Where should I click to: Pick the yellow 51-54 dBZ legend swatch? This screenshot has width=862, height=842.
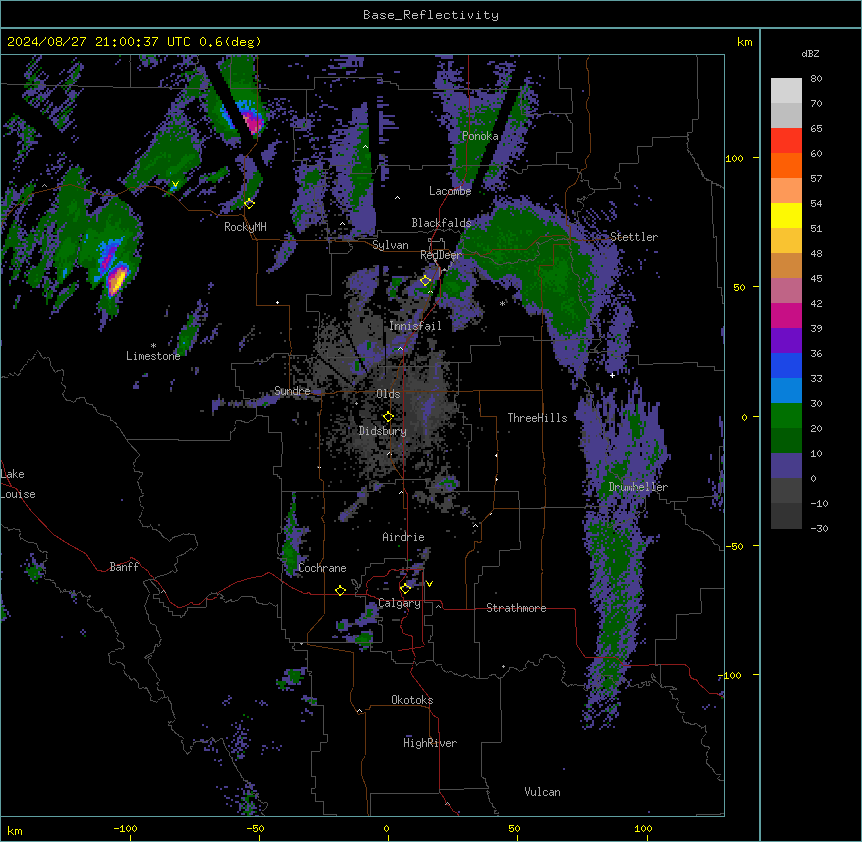[786, 215]
